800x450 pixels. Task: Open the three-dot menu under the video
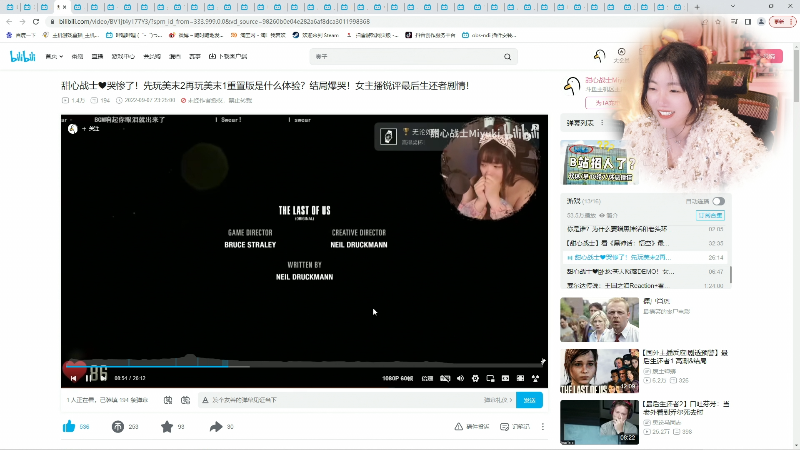(543, 427)
